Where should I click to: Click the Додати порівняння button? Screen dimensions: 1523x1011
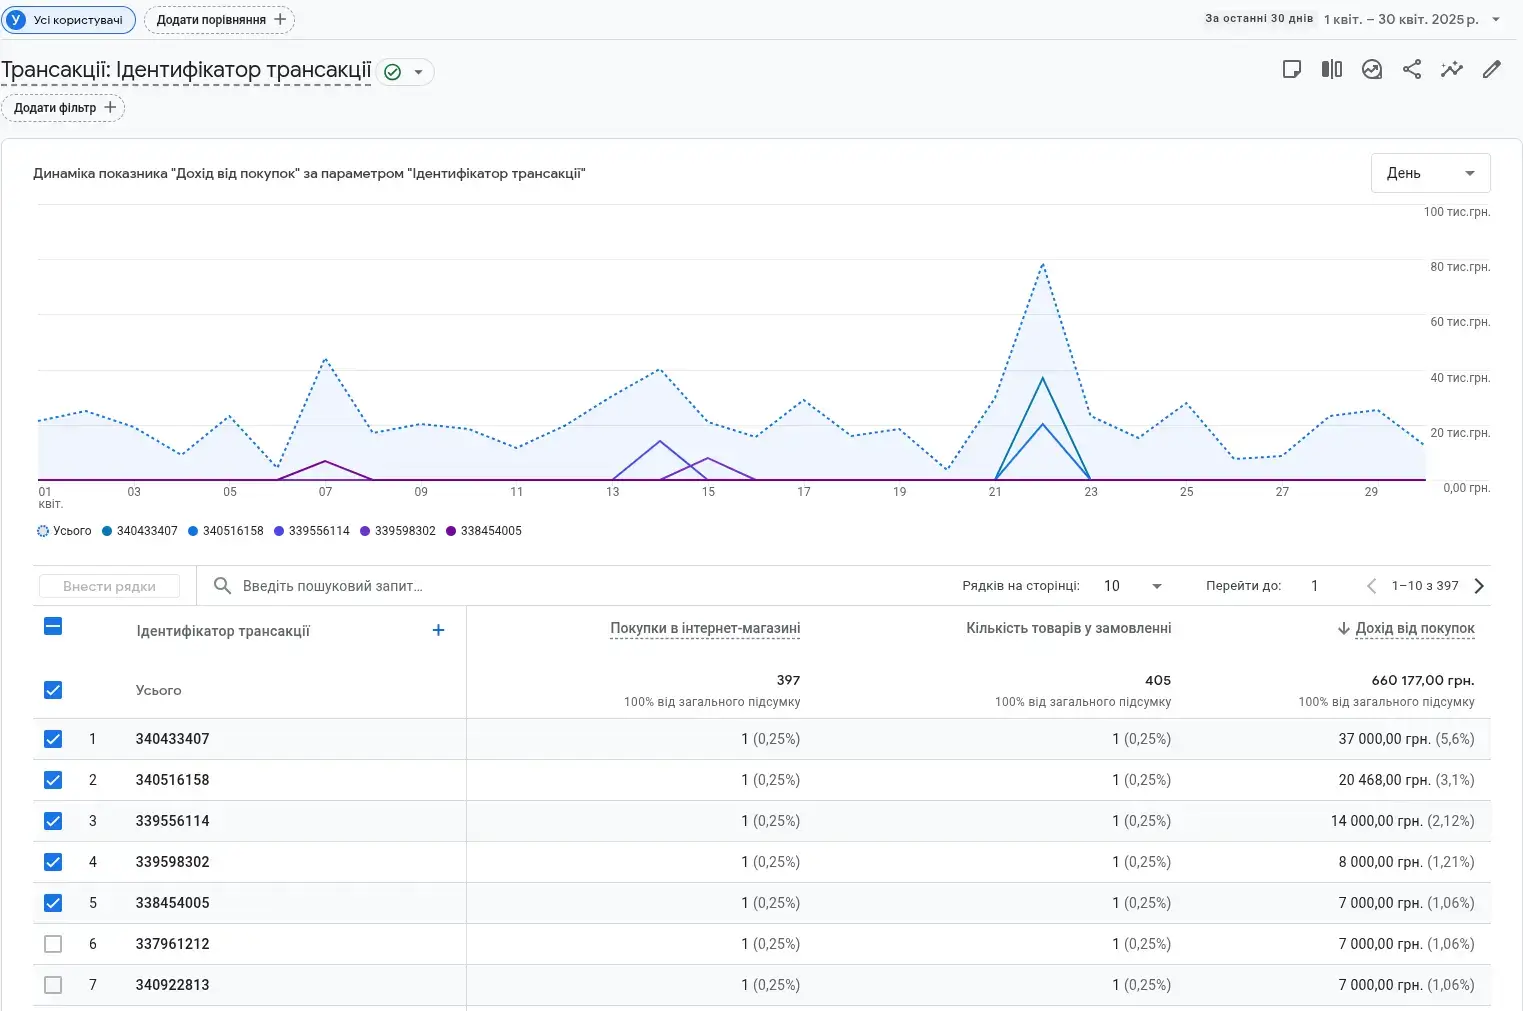pyautogui.click(x=220, y=20)
